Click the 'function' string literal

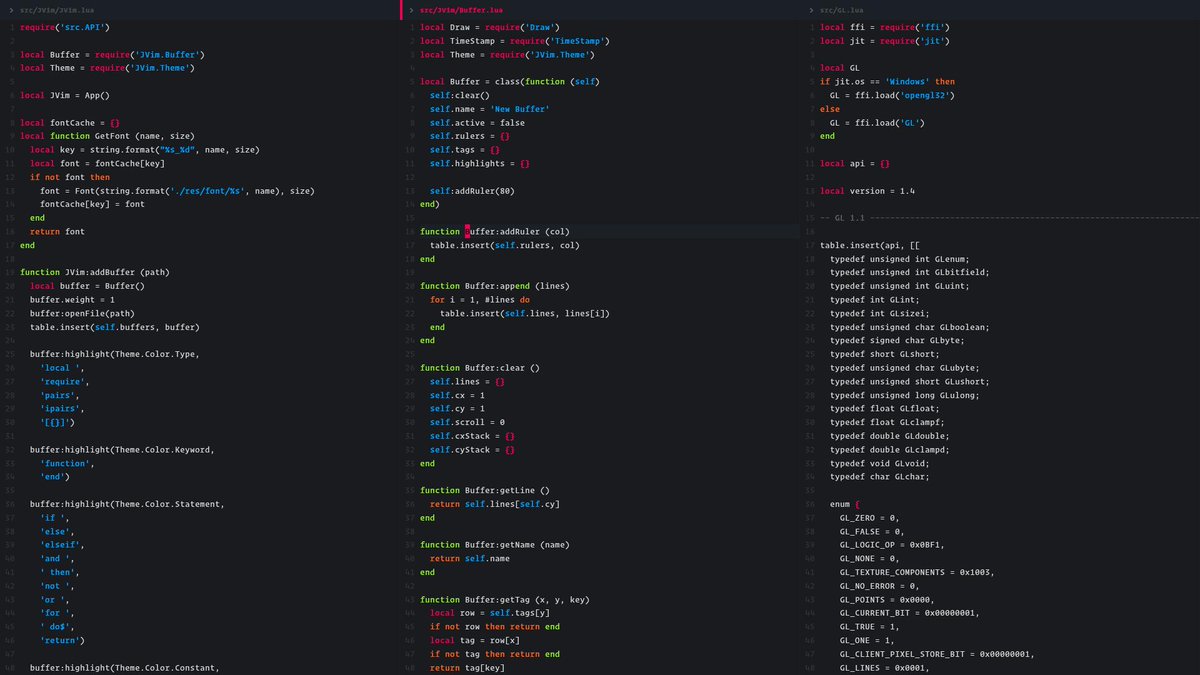pyautogui.click(x=67, y=463)
